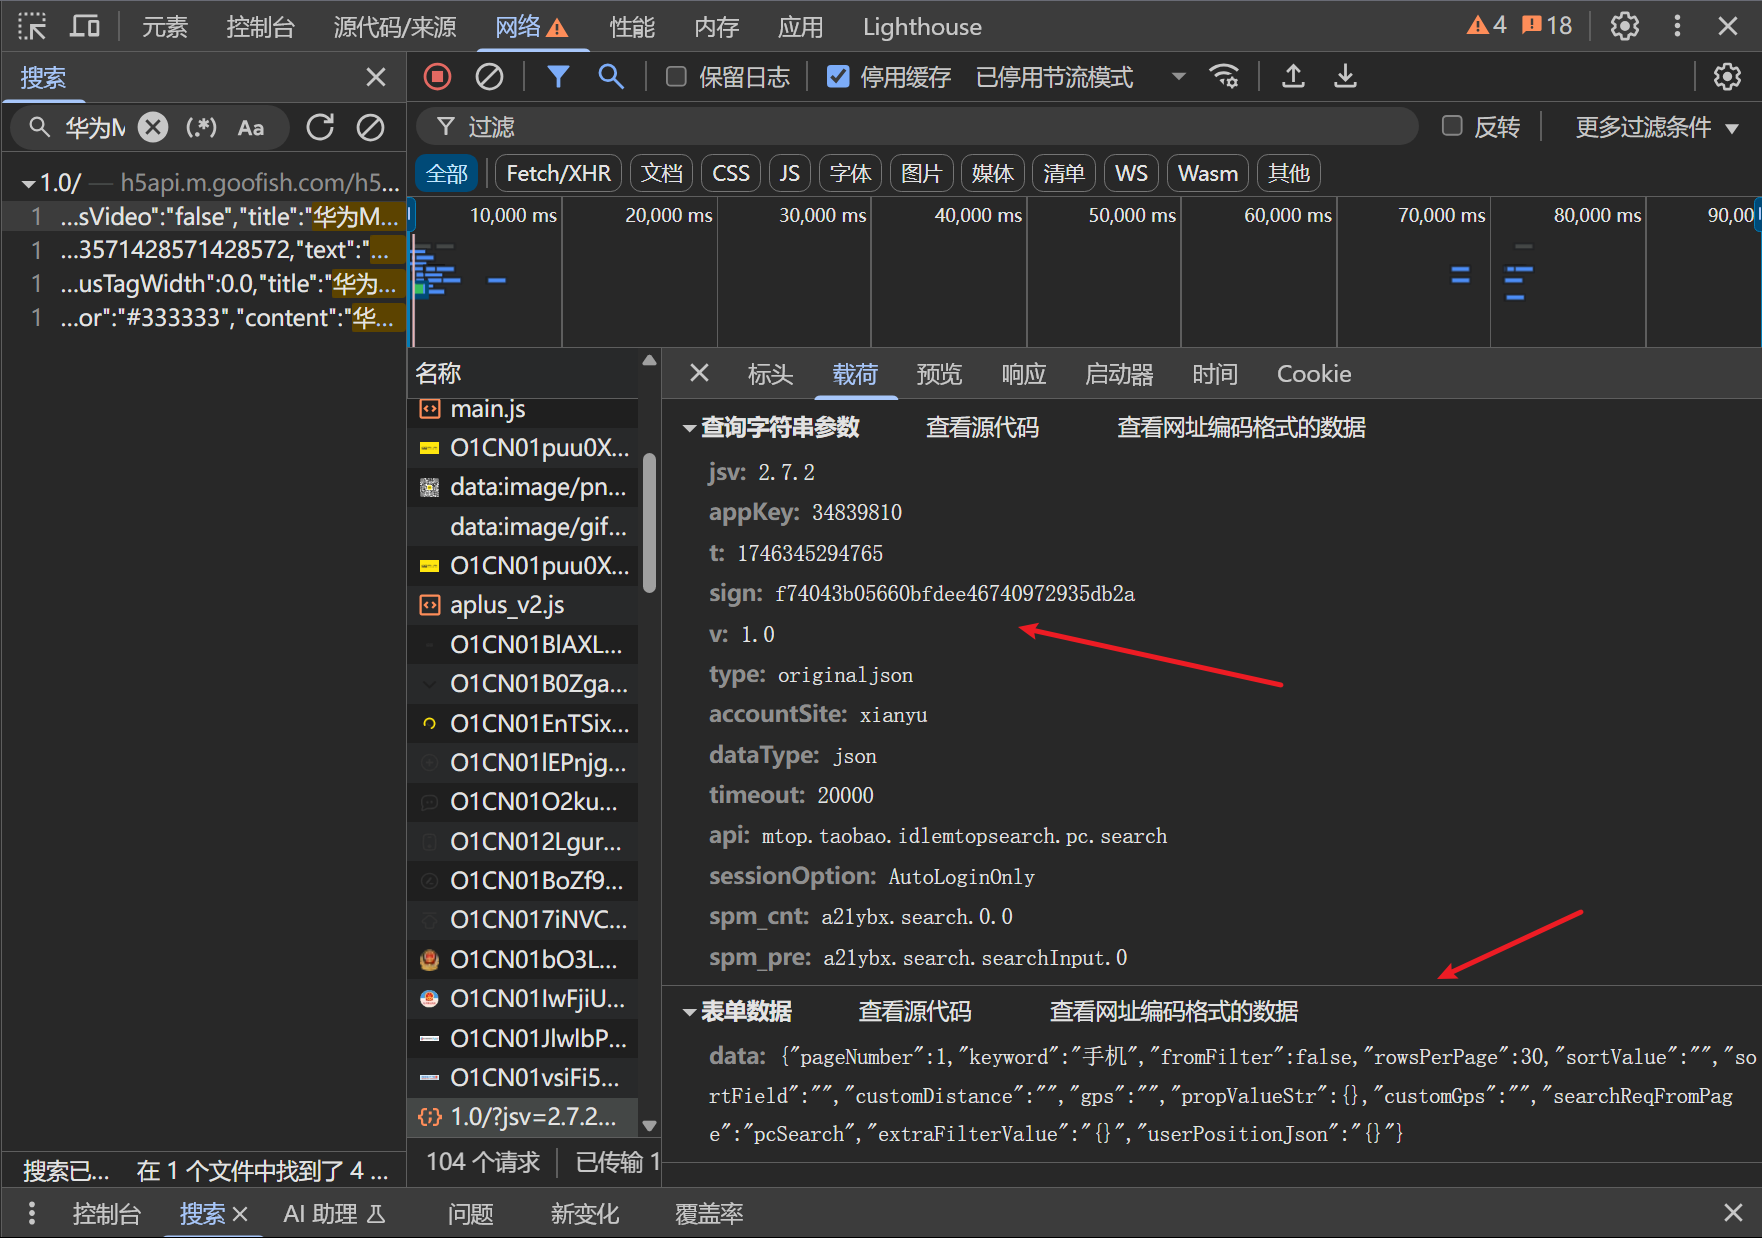Screen dimensions: 1762x1238
Task: Clear the network log with the clear icon
Action: coord(489,77)
